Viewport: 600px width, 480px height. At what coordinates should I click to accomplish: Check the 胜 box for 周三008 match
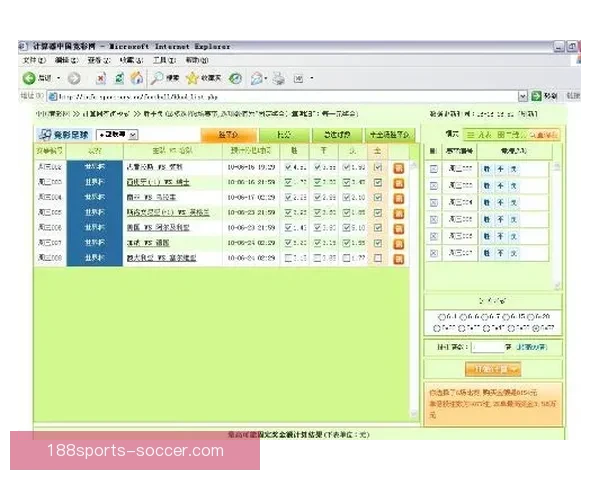click(x=288, y=258)
